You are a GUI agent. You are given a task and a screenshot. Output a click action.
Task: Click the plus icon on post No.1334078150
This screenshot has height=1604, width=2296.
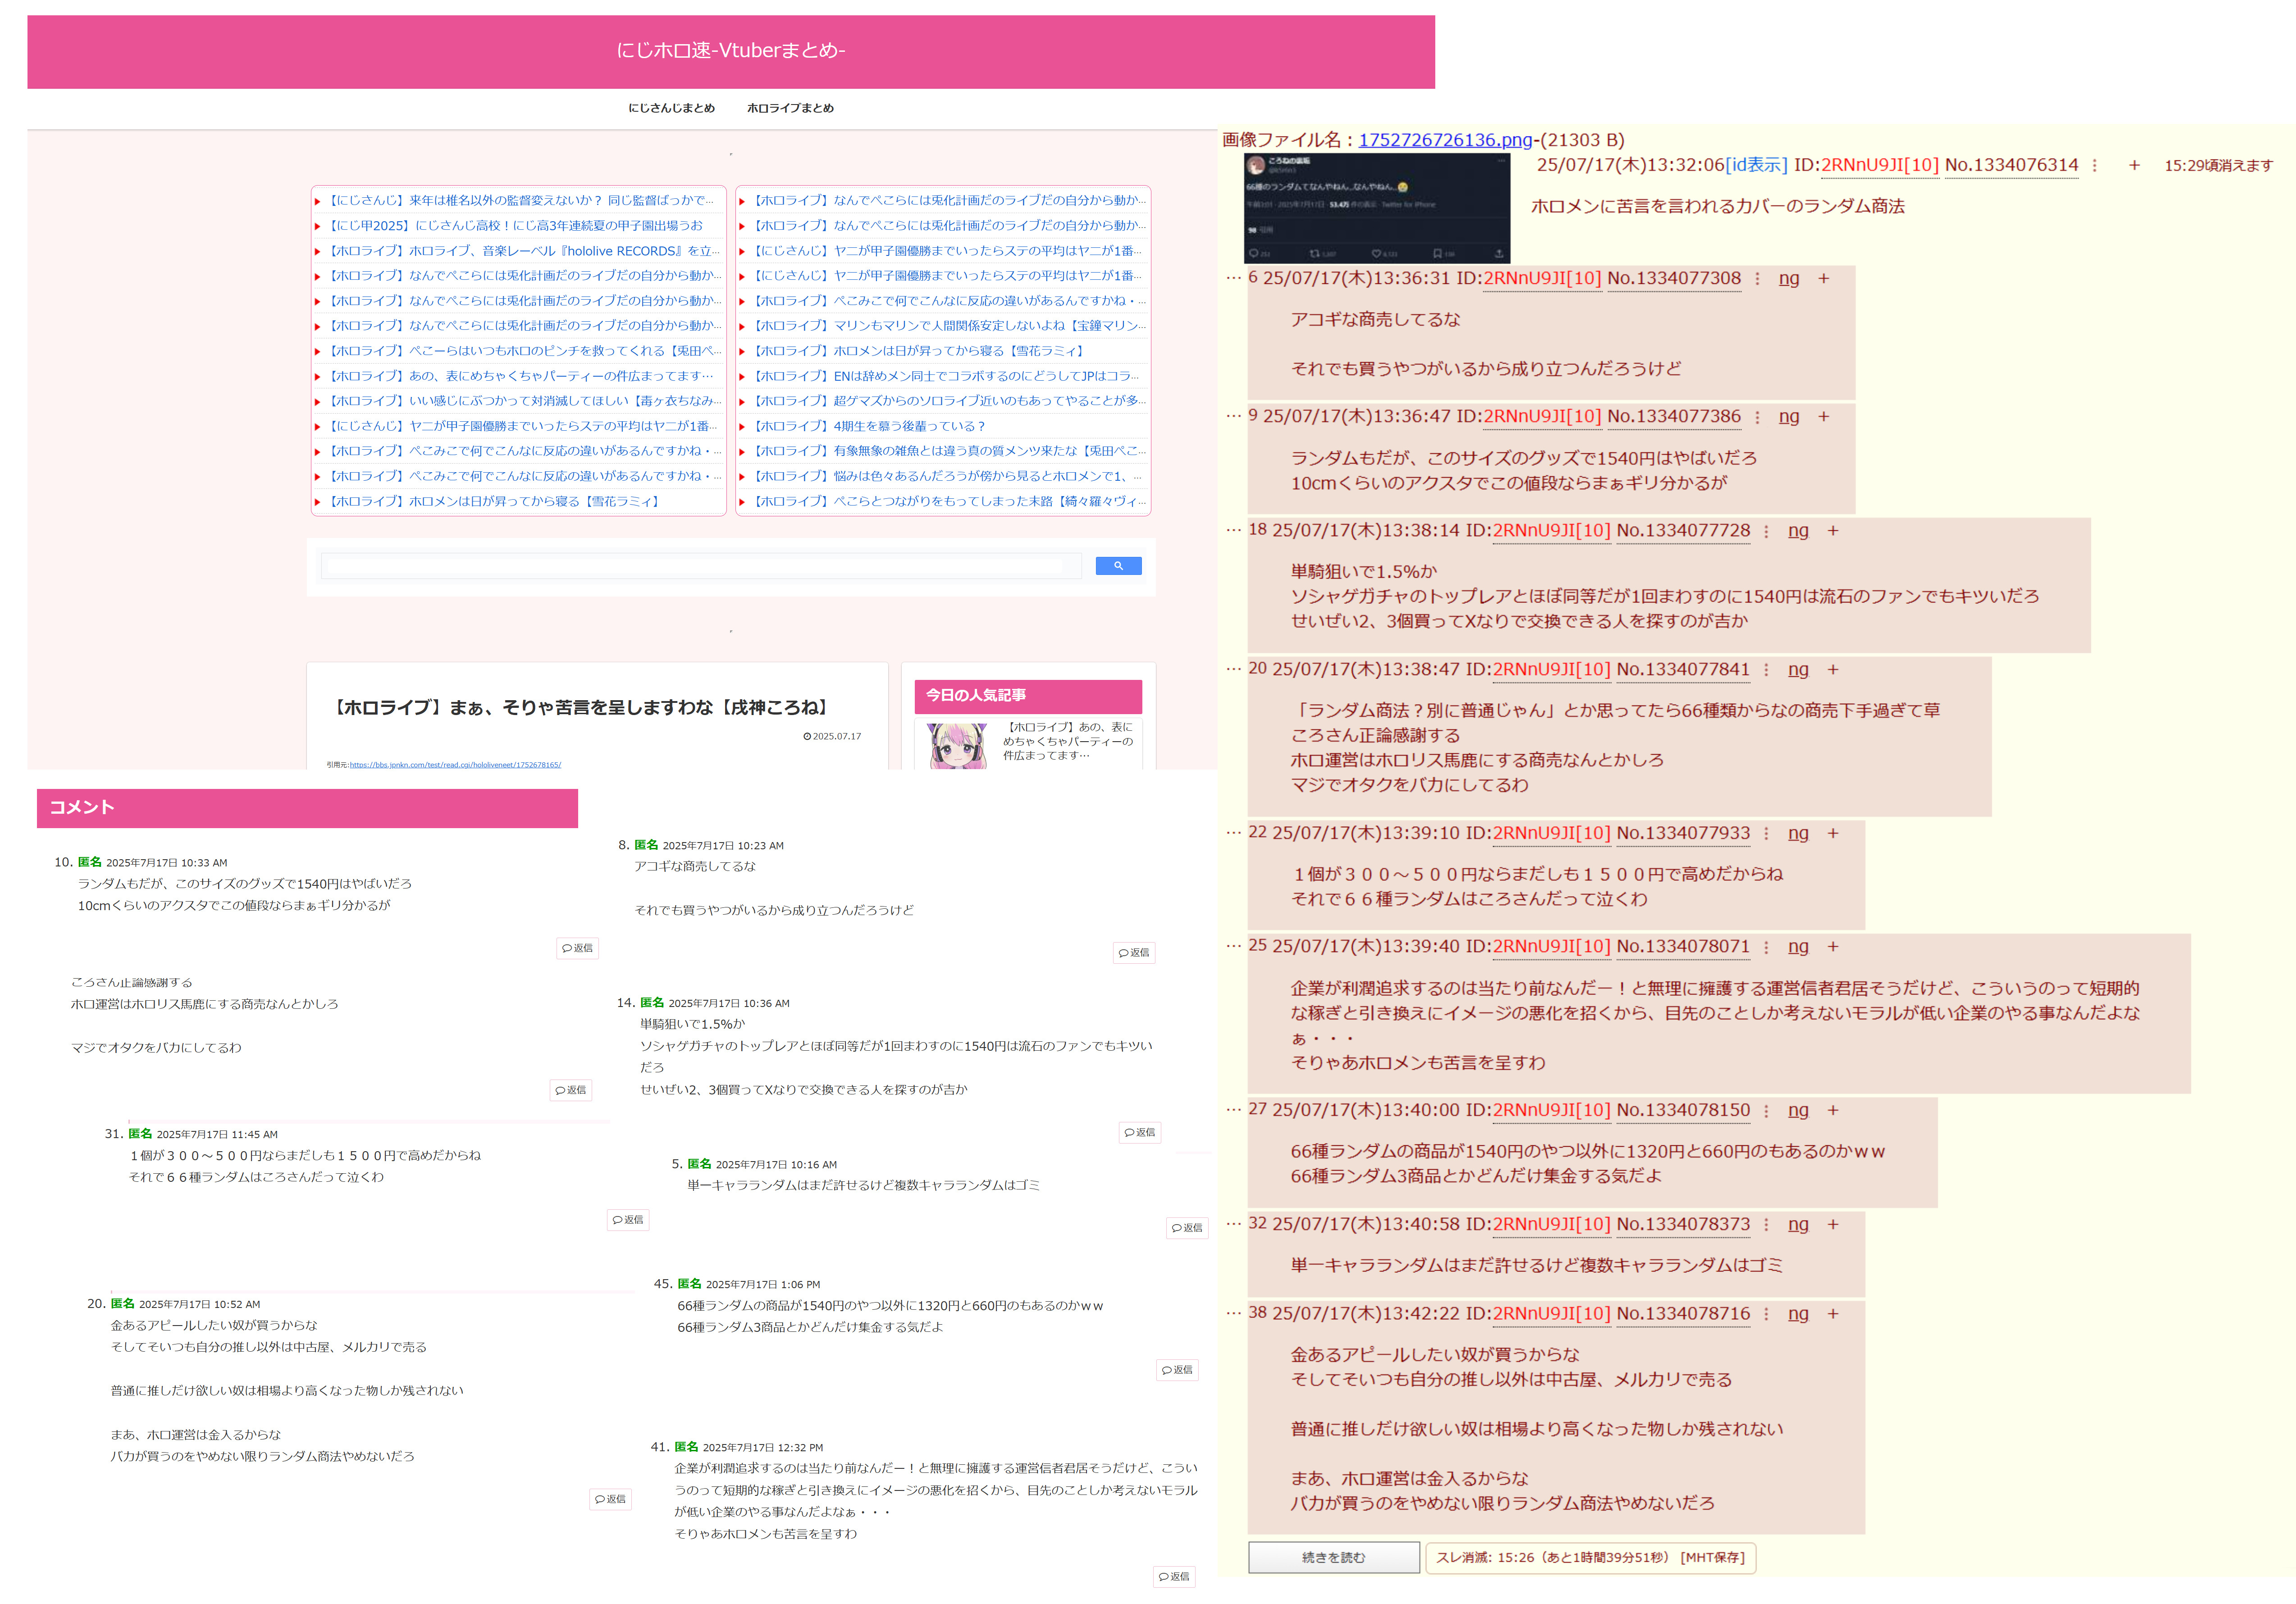pos(1833,1111)
